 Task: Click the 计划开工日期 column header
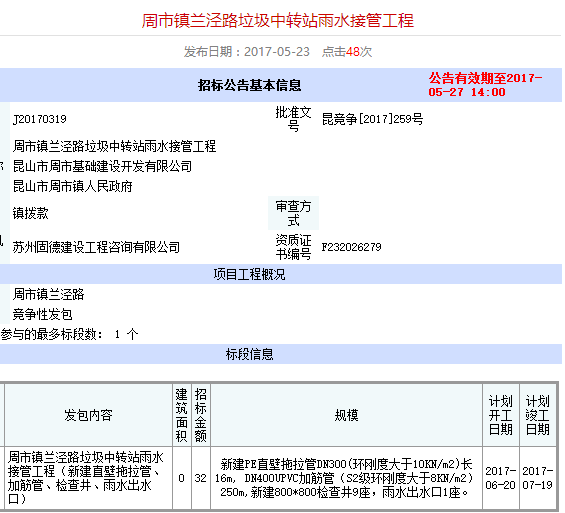tap(501, 415)
